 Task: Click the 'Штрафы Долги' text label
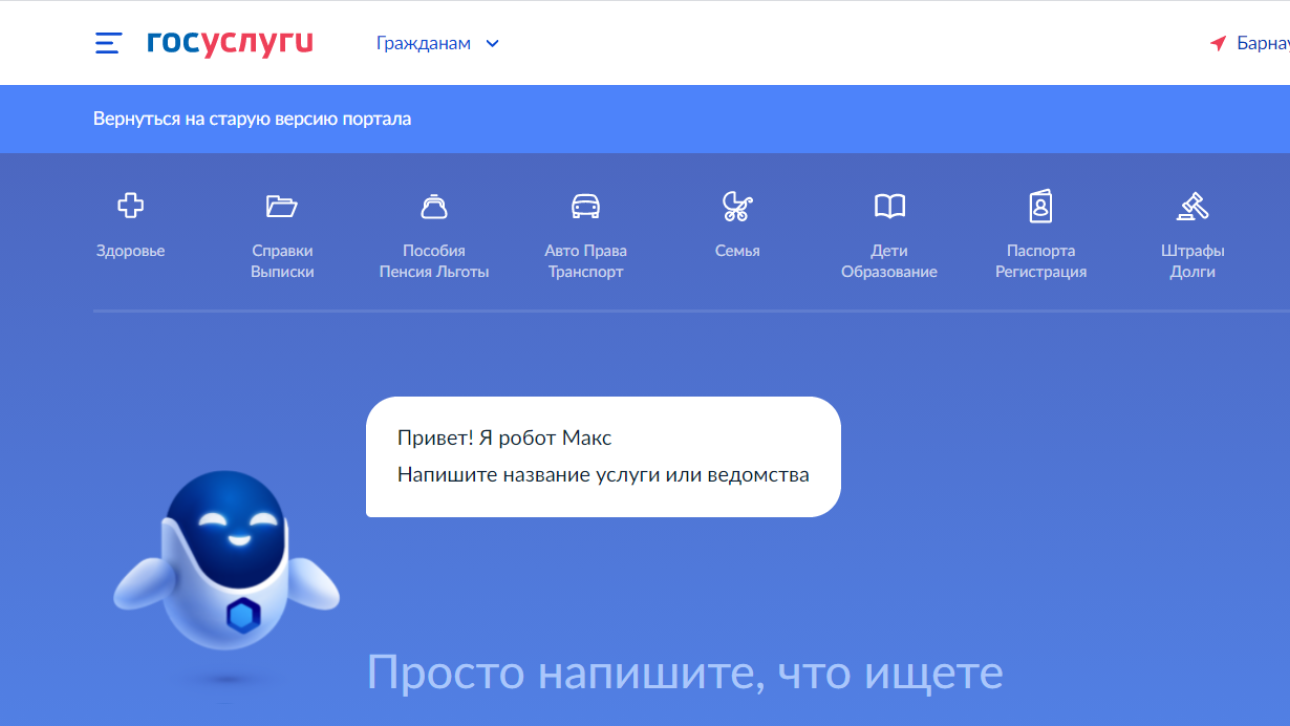[1192, 261]
